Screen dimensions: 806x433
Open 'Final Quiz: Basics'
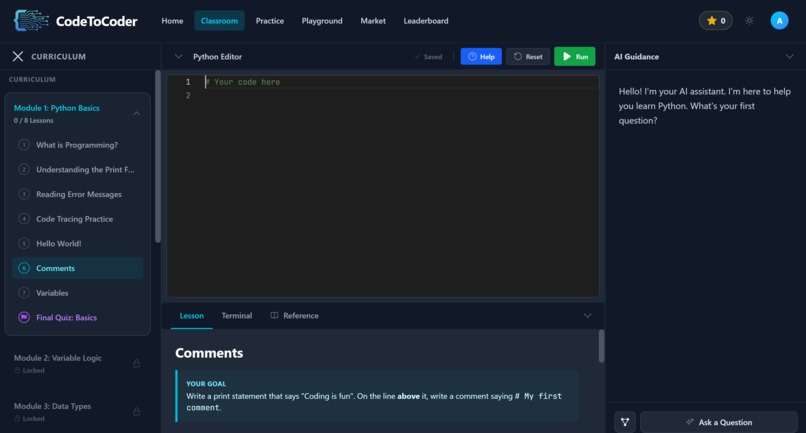click(x=78, y=317)
